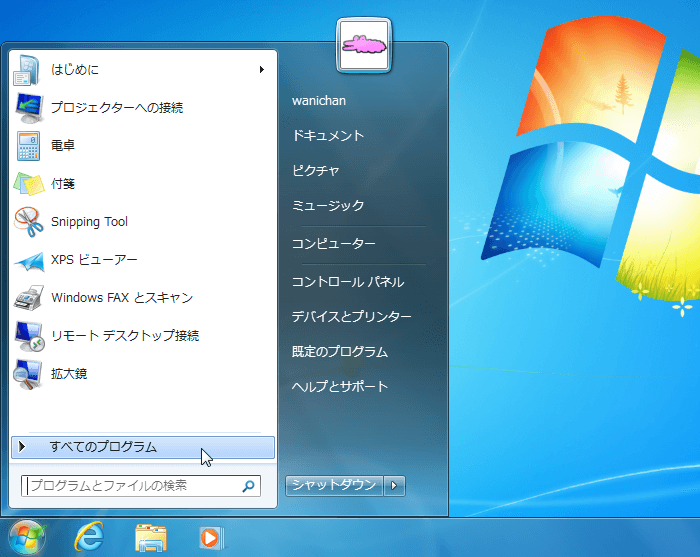This screenshot has width=700, height=557.
Task: Open the XPS ビューアー paper plane icon
Action: [29, 260]
